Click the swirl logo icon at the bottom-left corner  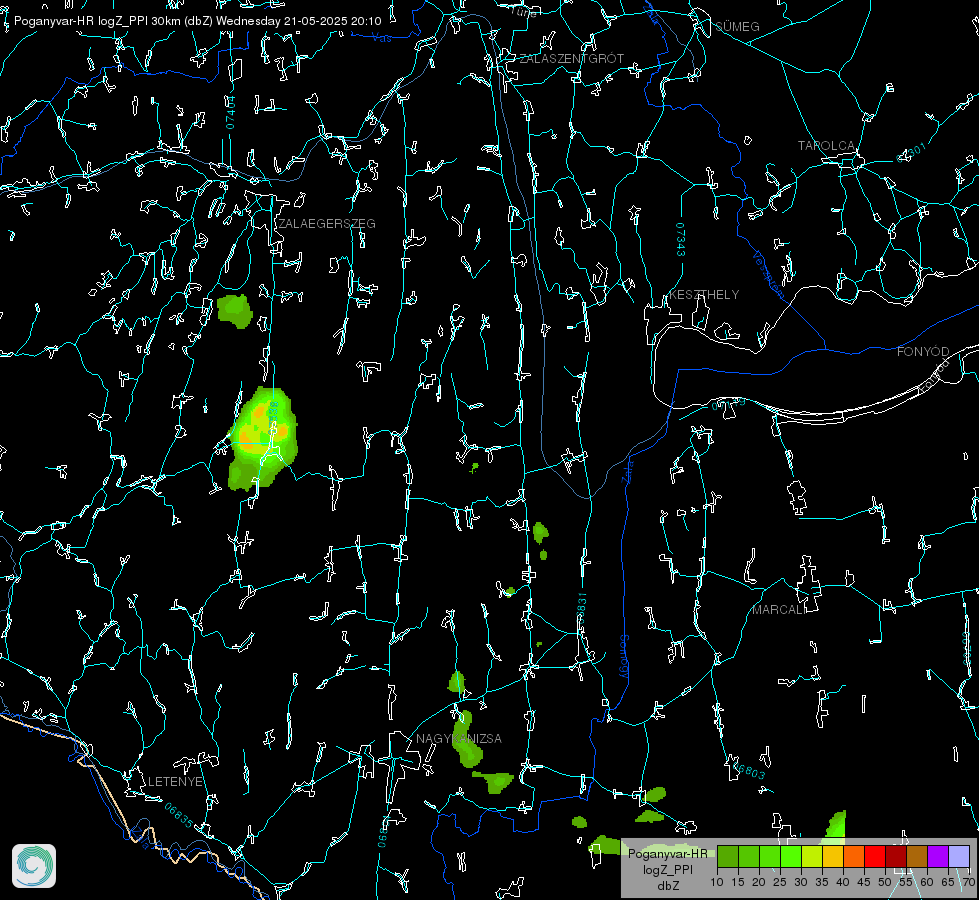(34, 866)
